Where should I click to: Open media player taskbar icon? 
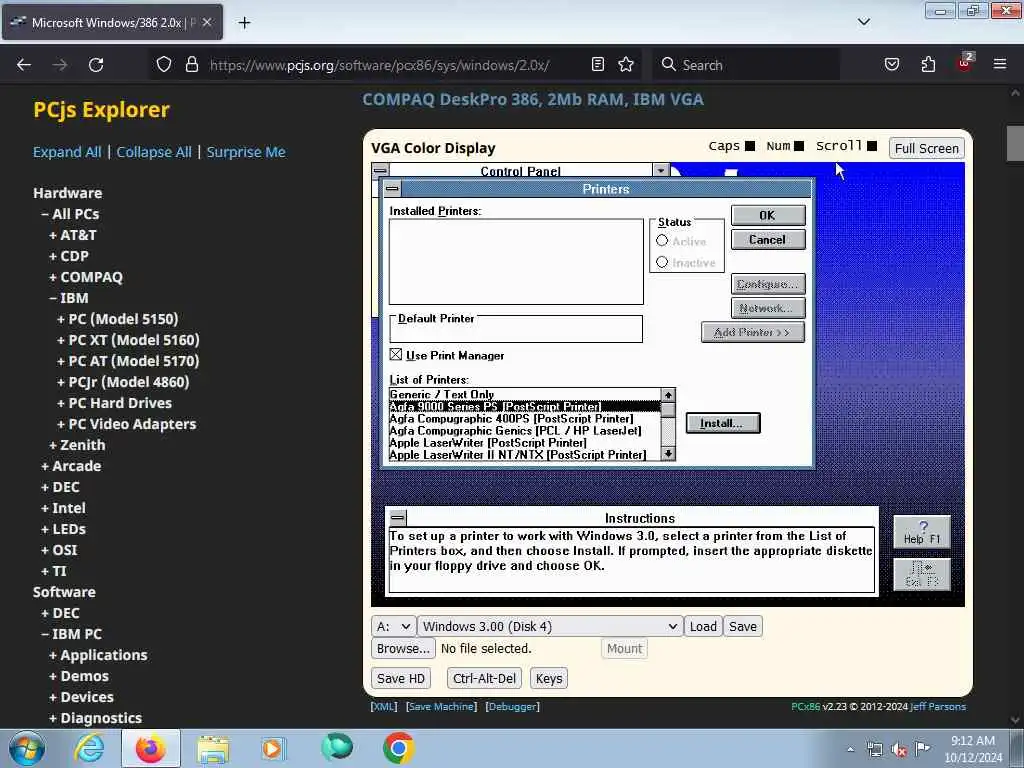(x=272, y=749)
